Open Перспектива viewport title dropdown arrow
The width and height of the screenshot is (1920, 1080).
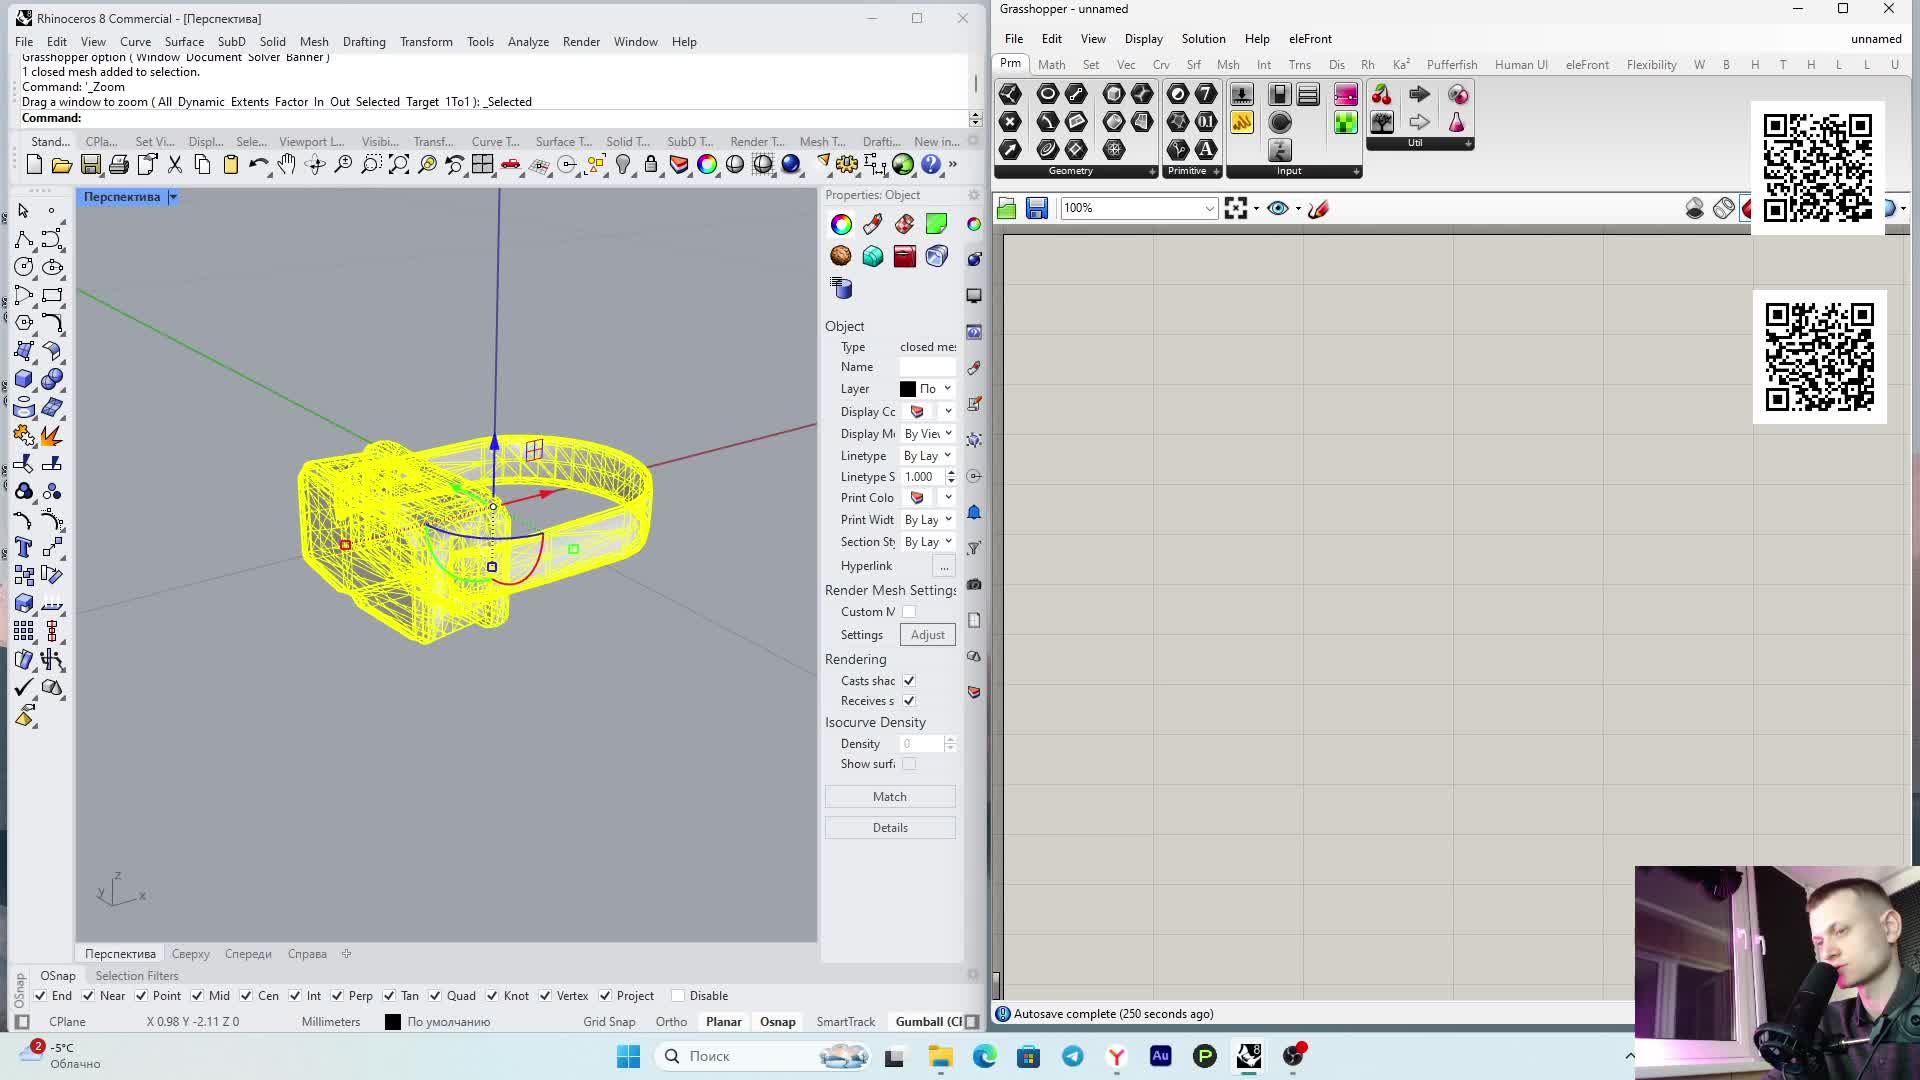[173, 197]
